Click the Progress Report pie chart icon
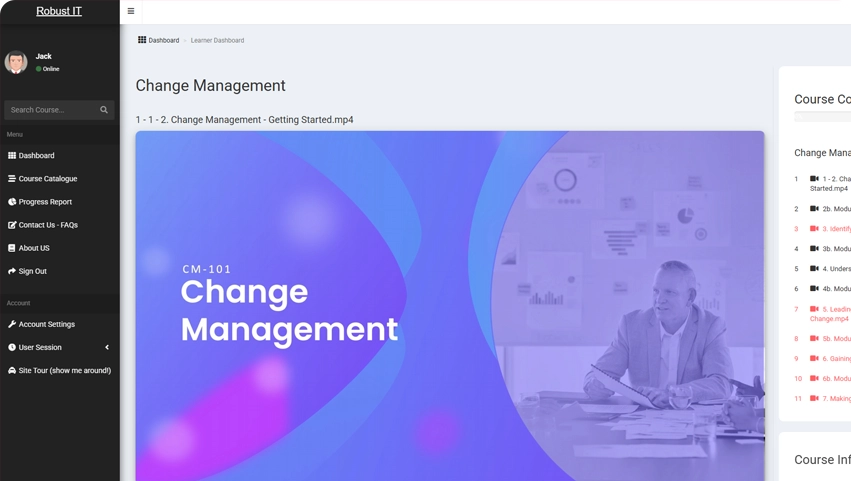 point(12,201)
